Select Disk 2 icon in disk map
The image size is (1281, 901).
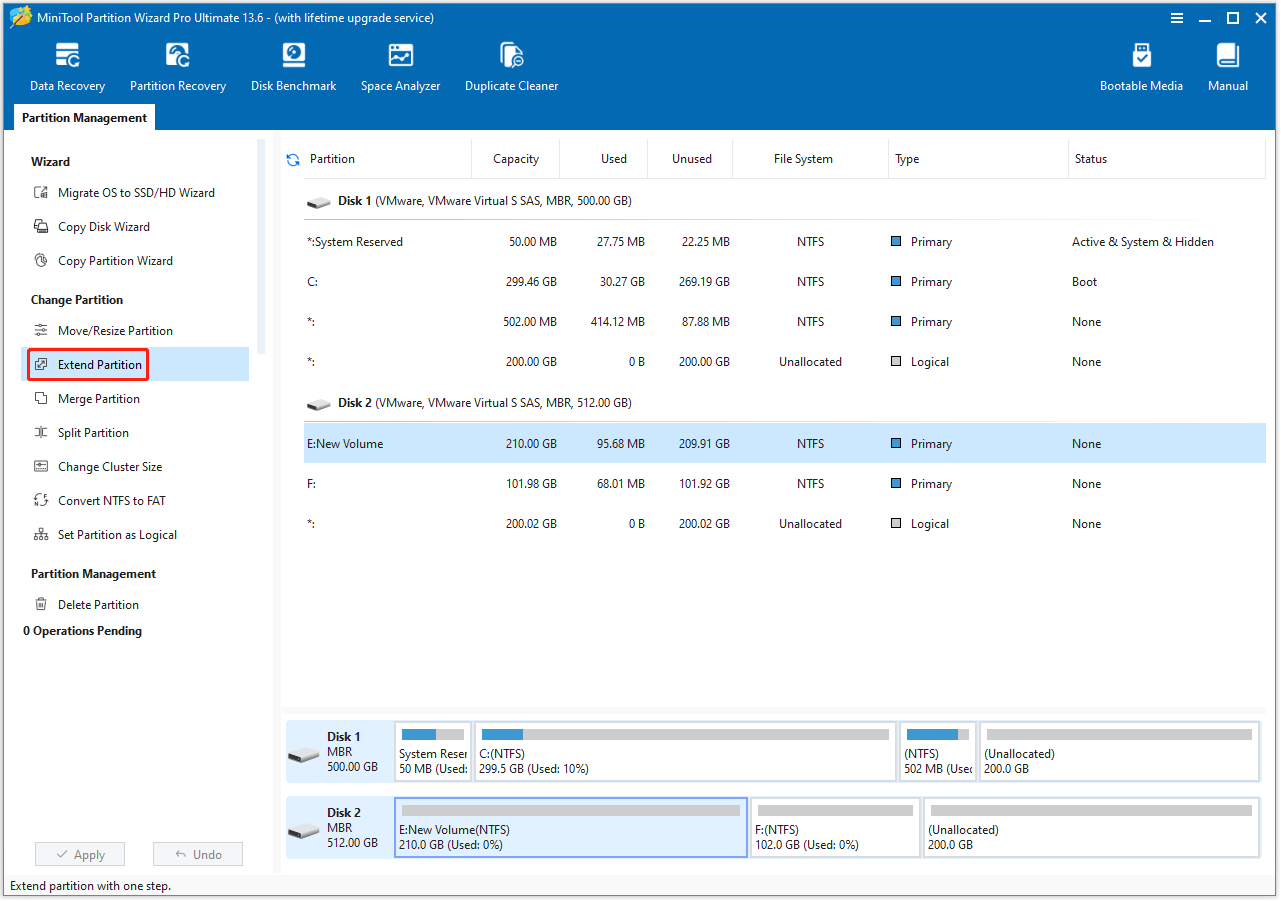[304, 829]
